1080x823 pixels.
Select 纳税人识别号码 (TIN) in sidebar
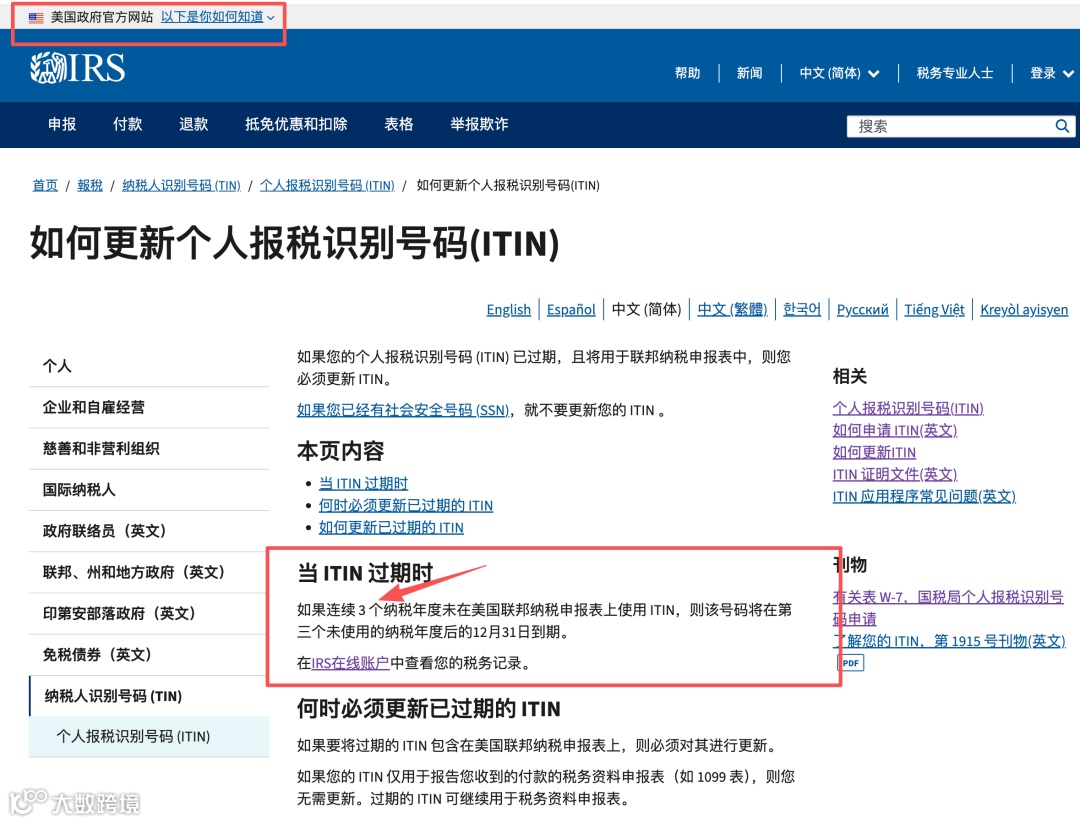[149, 696]
